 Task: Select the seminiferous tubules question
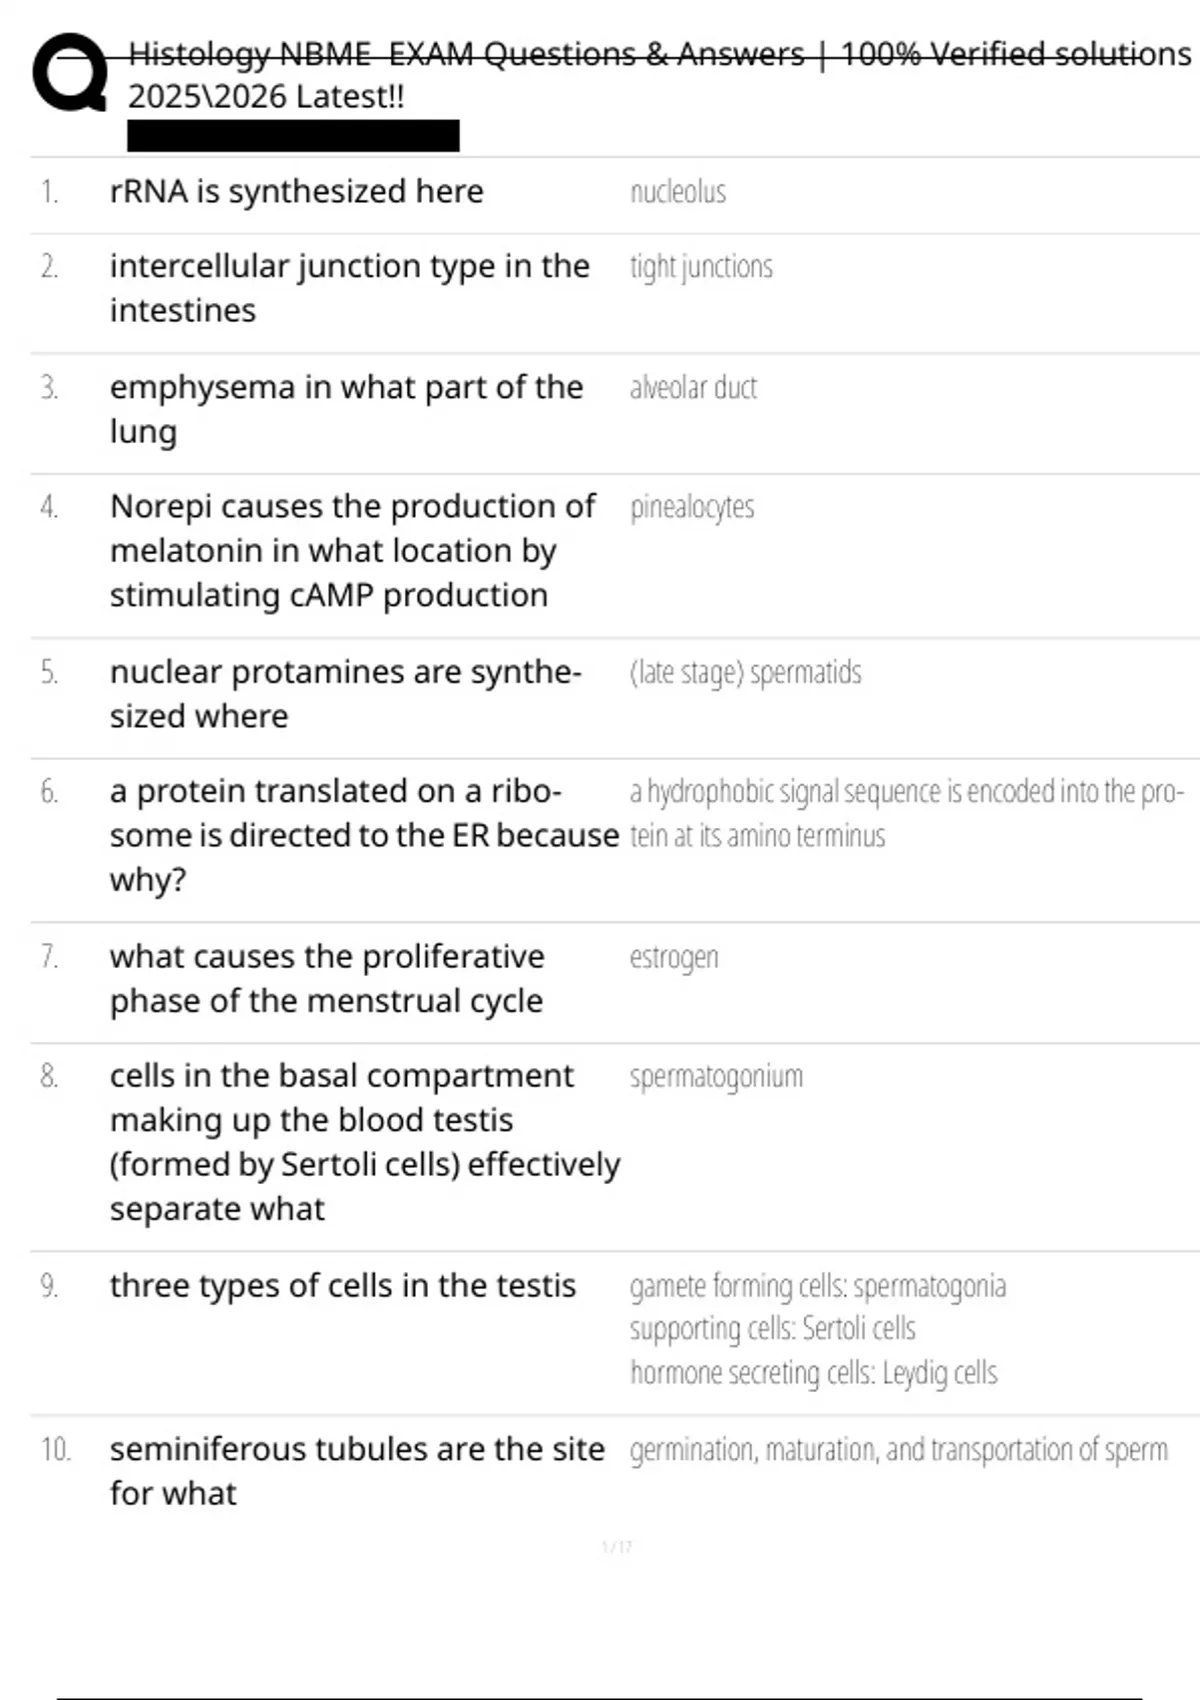[357, 1471]
